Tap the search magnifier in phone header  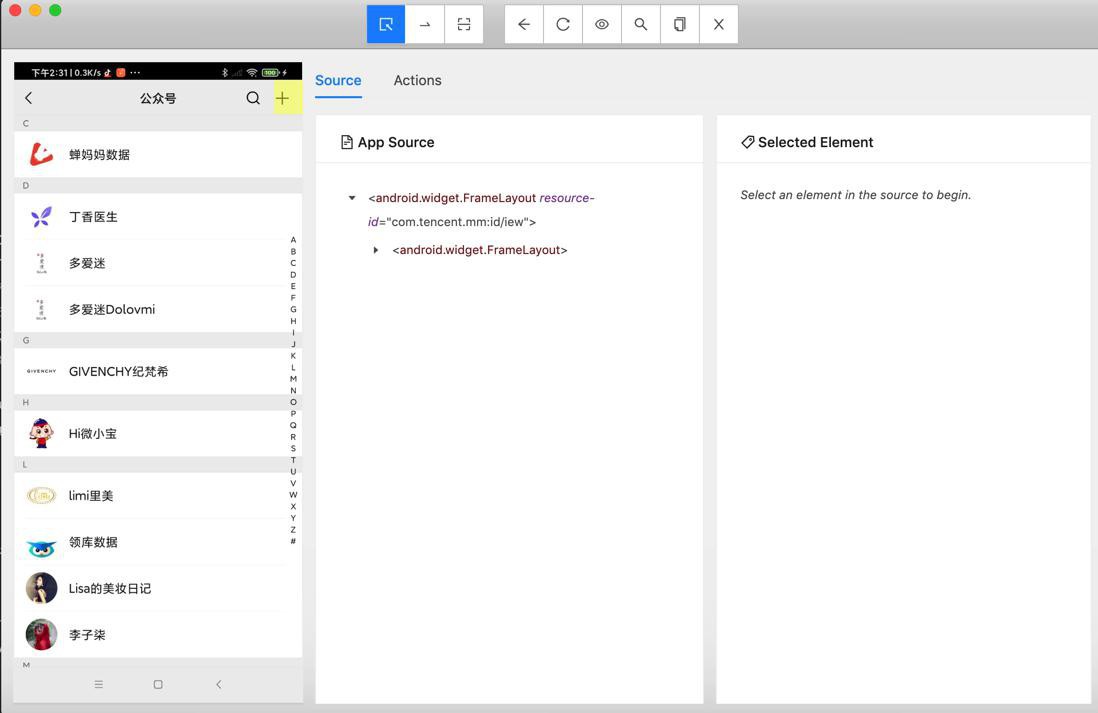tap(253, 98)
